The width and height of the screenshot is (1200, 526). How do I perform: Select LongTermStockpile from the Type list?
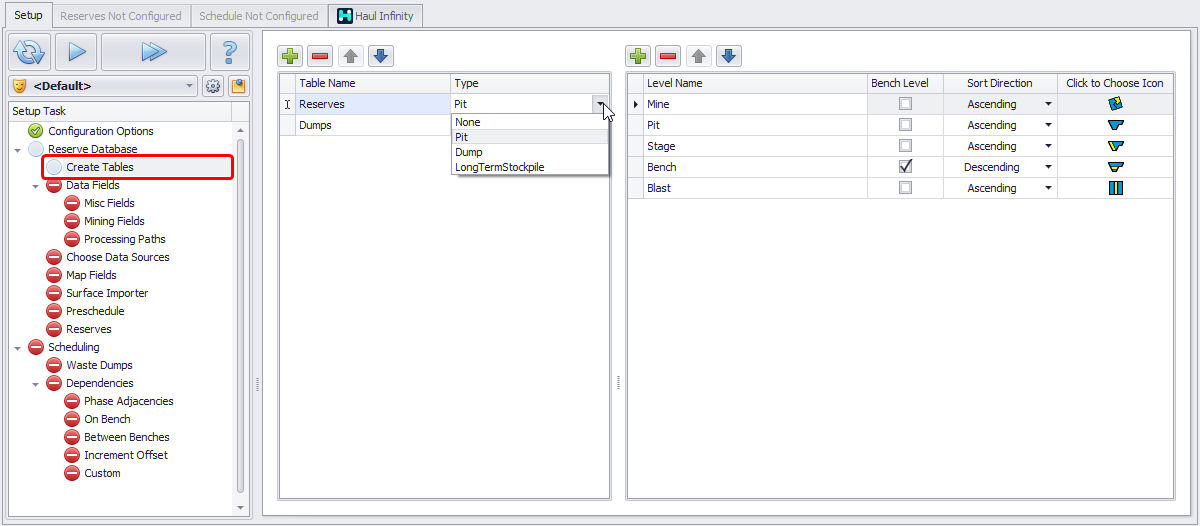pyautogui.click(x=499, y=167)
